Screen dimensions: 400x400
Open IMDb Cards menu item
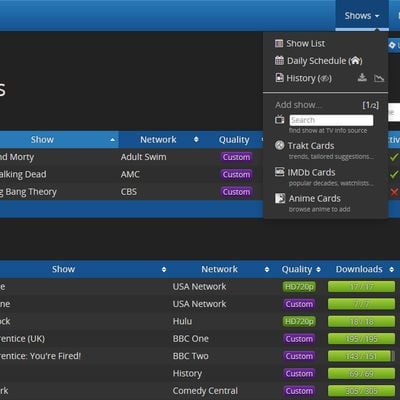click(x=311, y=172)
